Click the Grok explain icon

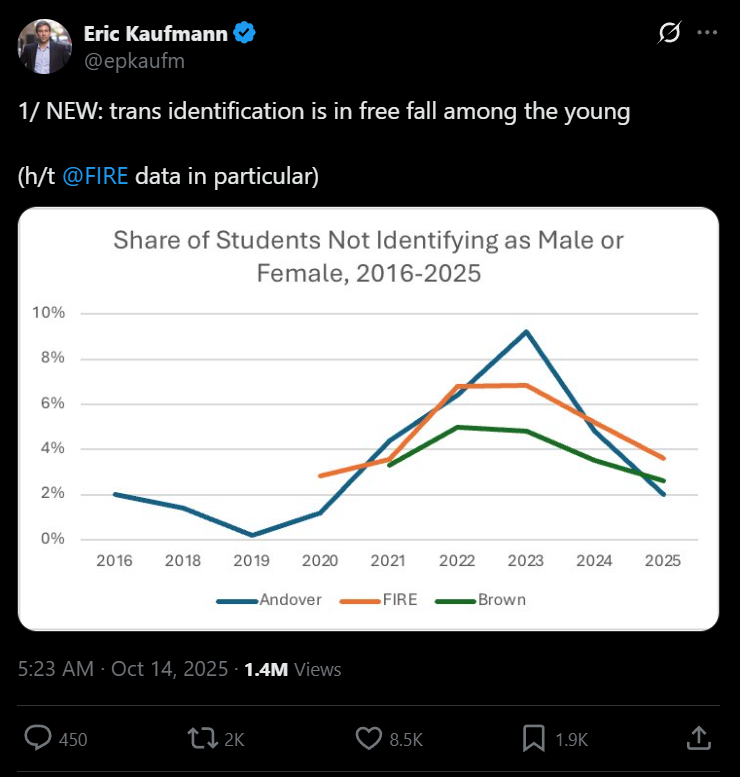pos(668,33)
